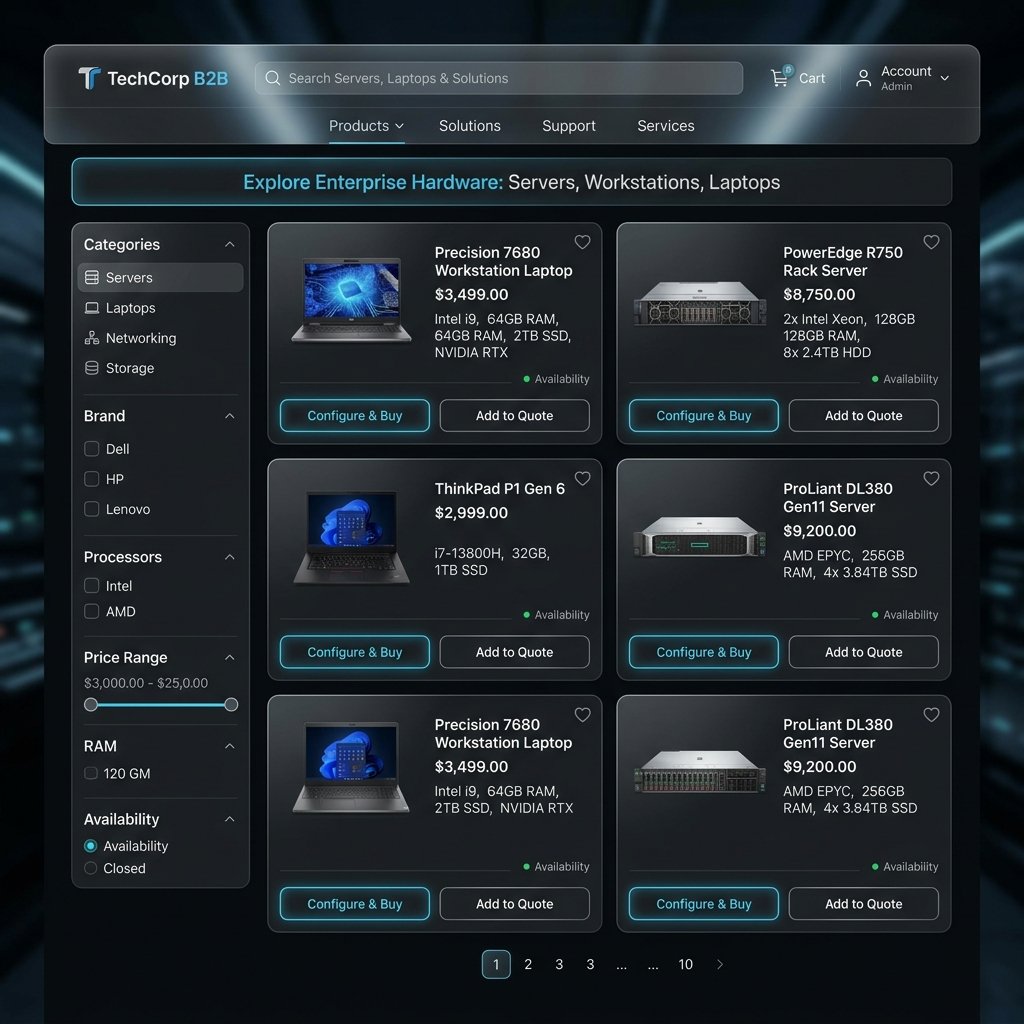Click the PowerEdge R750 Rack Server title
1024x1024 pixels.
pyautogui.click(x=842, y=261)
